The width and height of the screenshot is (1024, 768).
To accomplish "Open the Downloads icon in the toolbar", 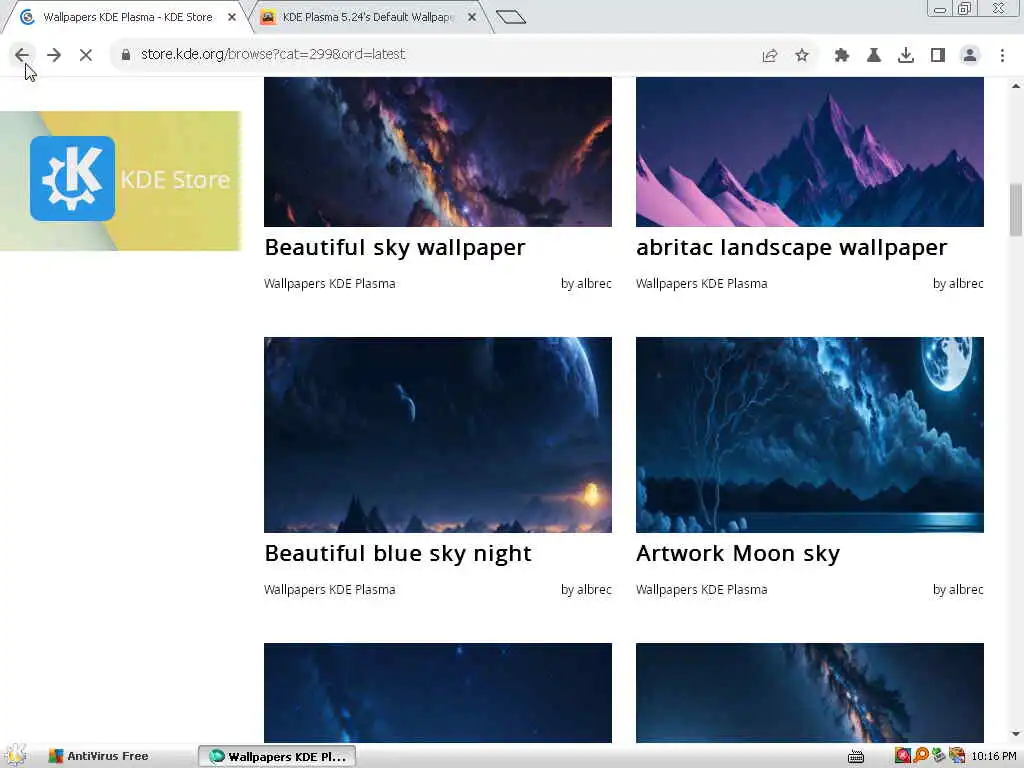I will [x=906, y=56].
